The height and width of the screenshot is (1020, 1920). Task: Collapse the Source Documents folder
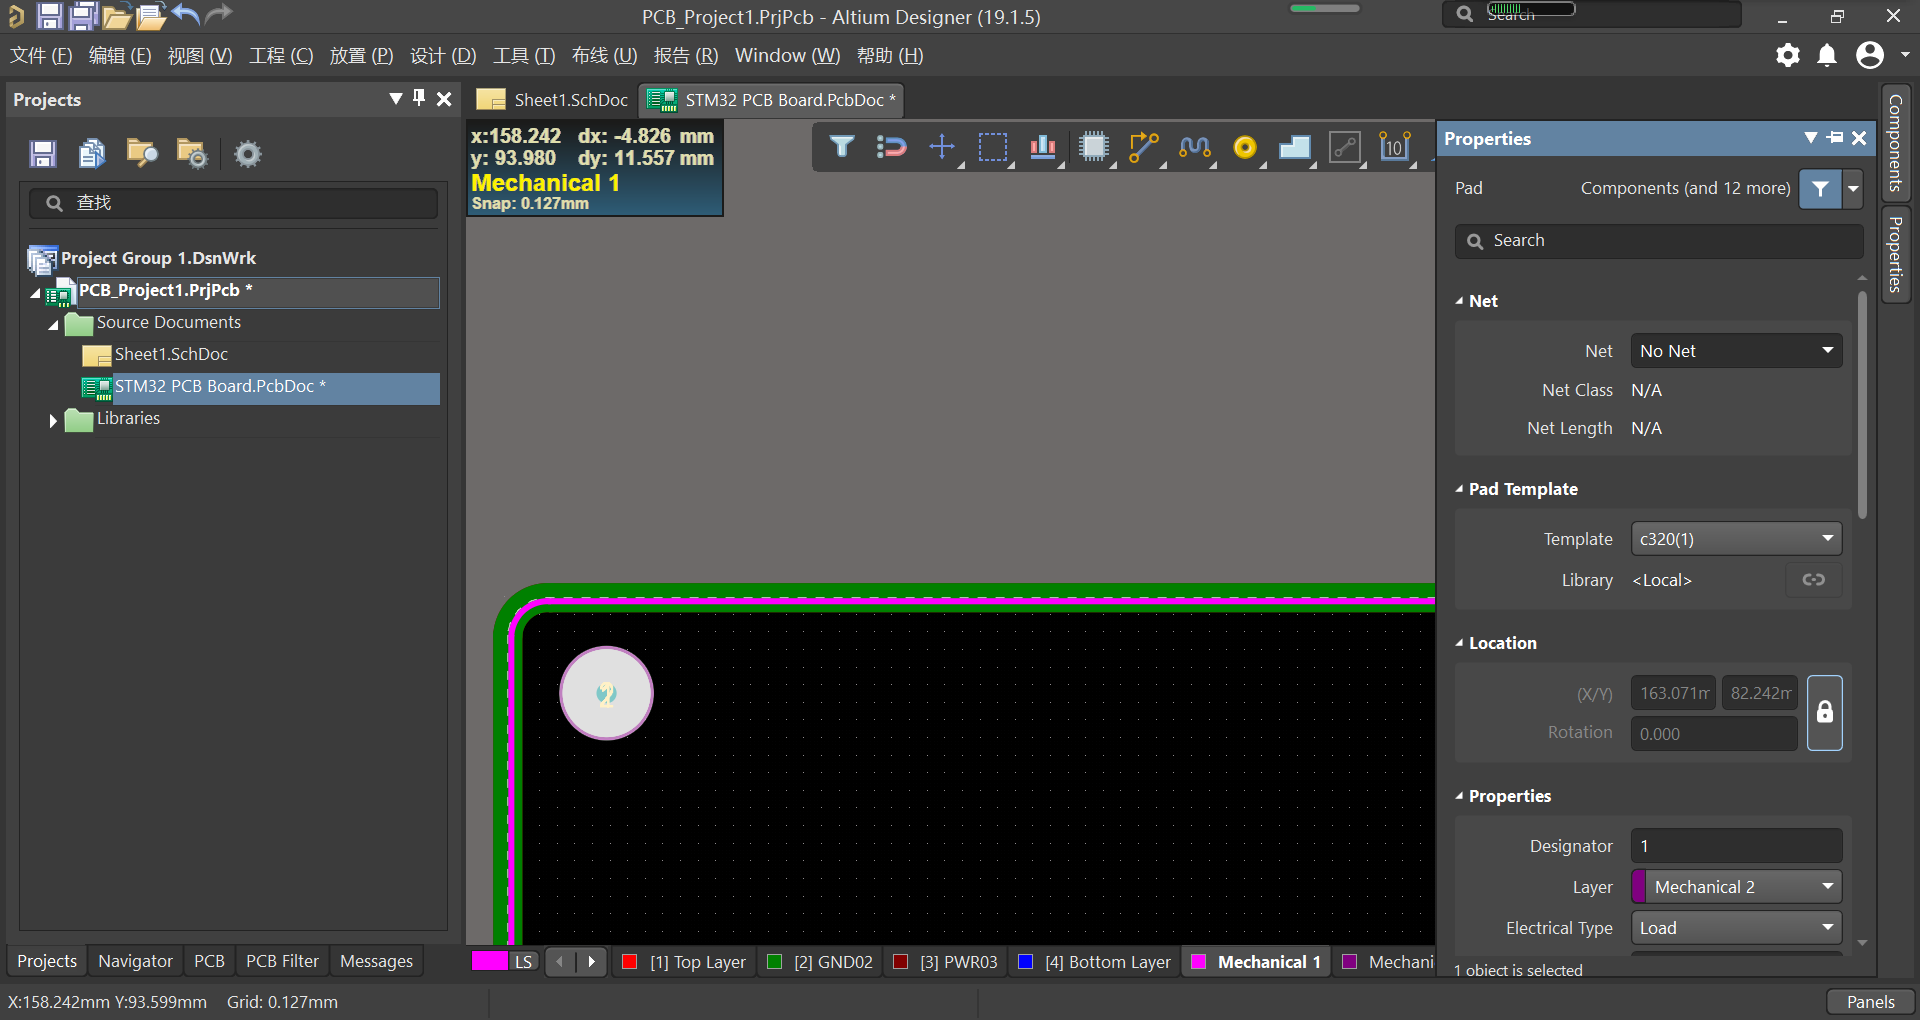[53, 325]
